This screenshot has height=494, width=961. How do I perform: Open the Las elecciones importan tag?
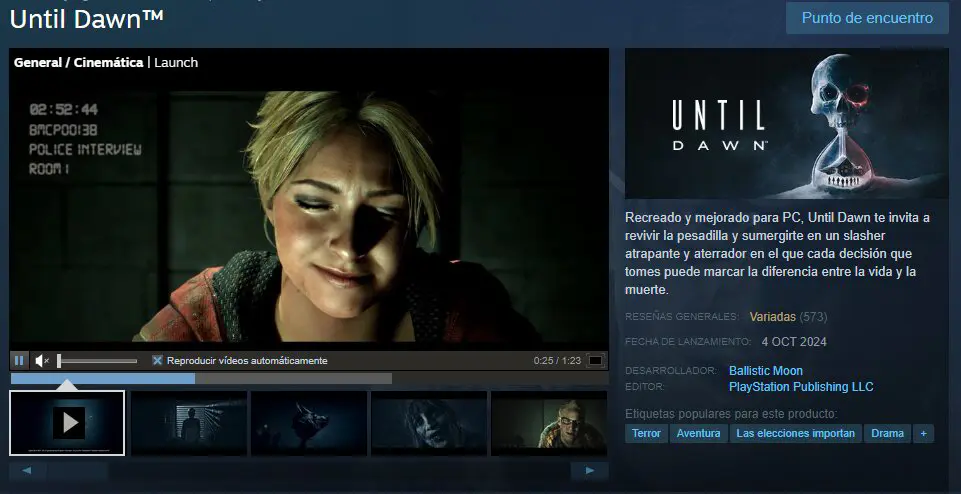(796, 433)
